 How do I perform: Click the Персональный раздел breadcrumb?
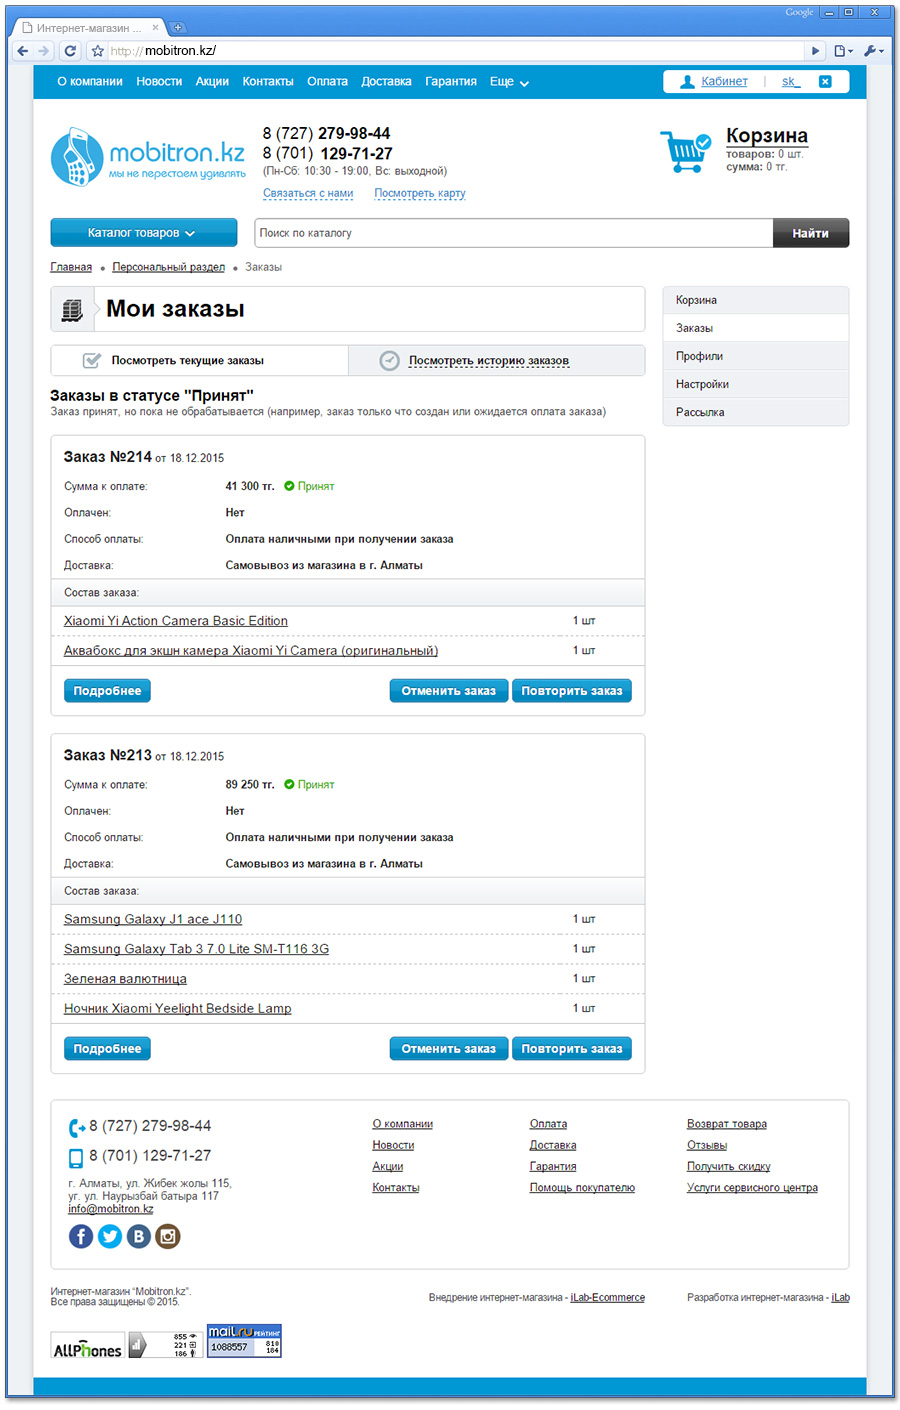169,268
